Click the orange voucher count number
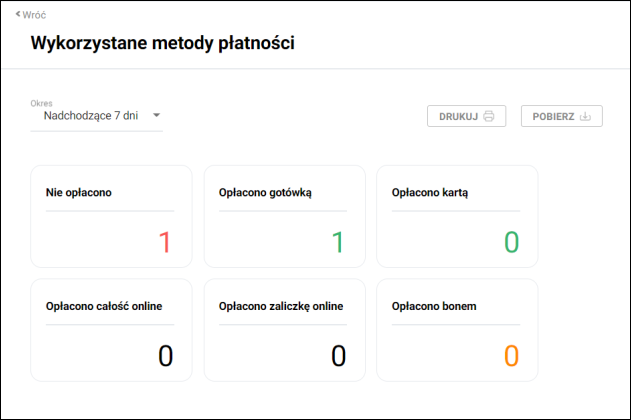Viewport: 631px width, 420px height. click(x=511, y=355)
